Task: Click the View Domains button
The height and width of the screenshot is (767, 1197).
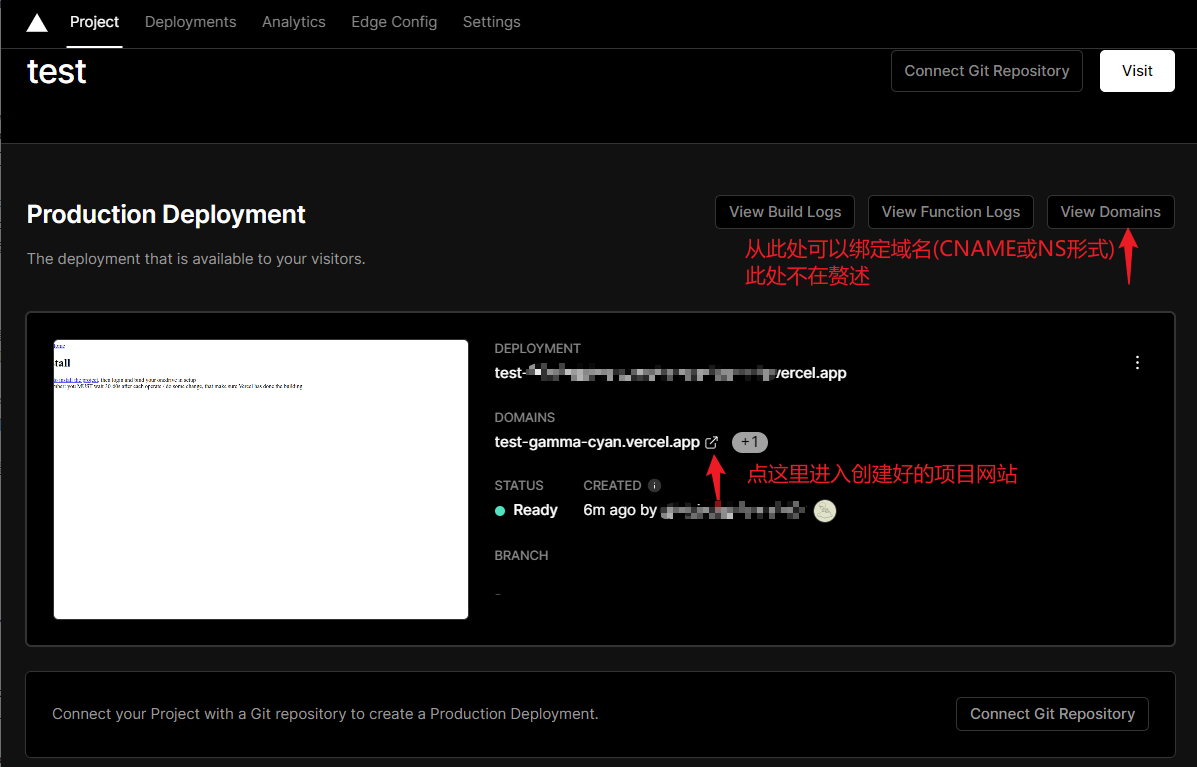Action: (1110, 212)
